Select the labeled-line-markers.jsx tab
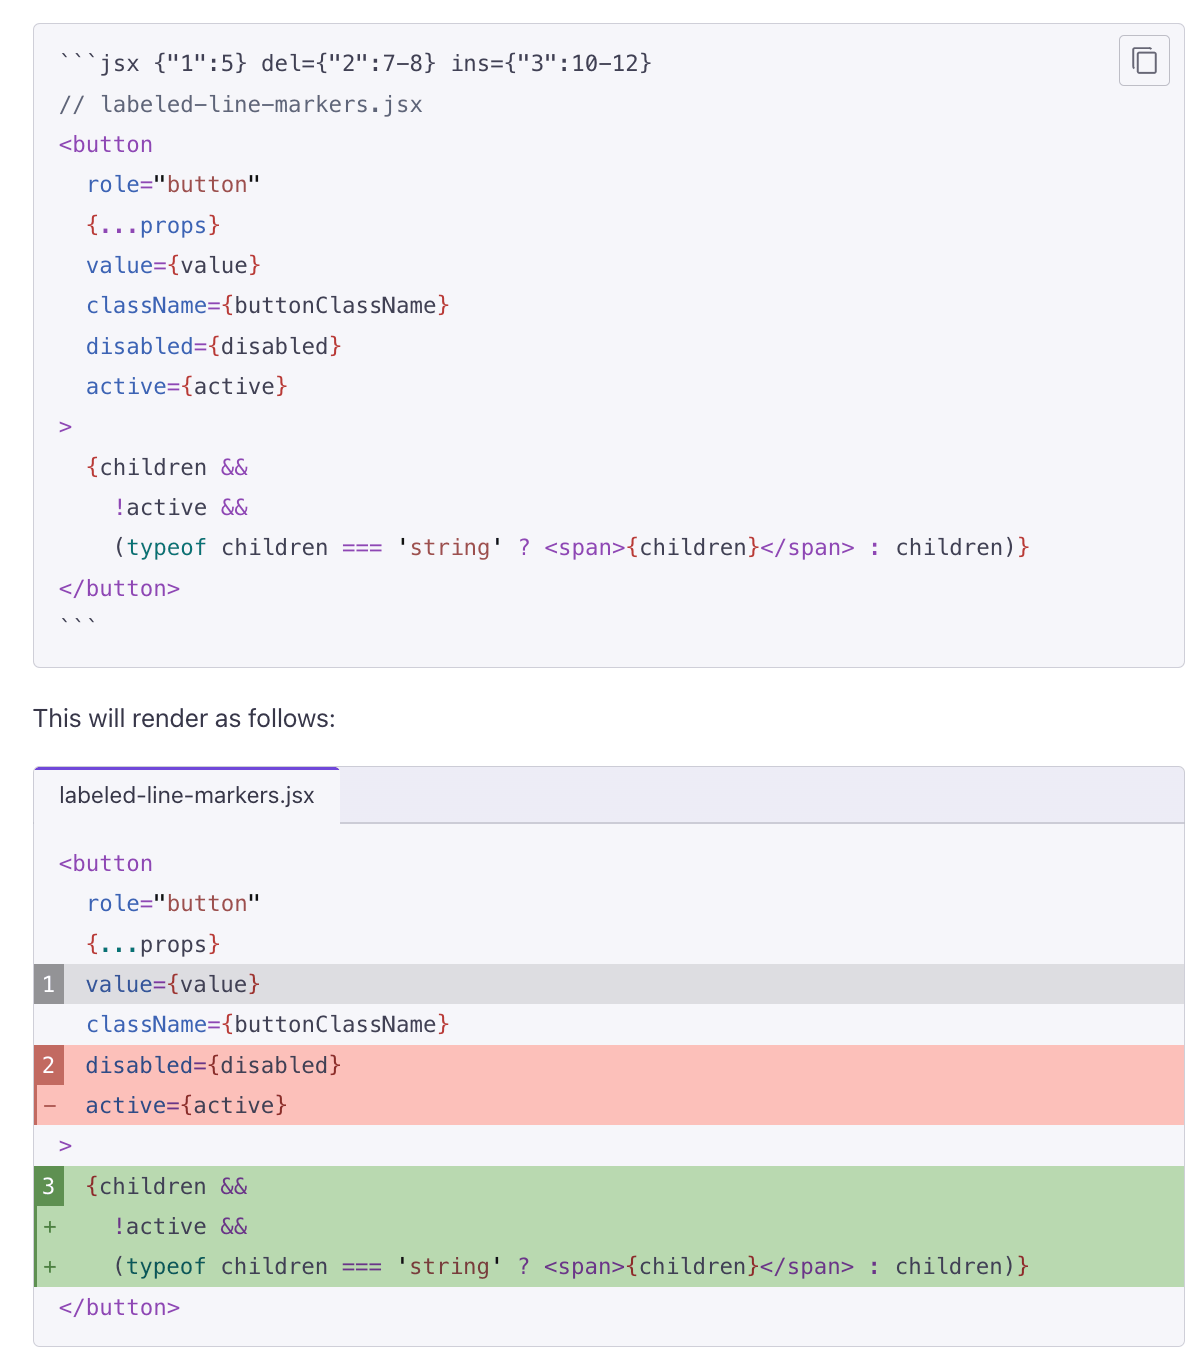This screenshot has height=1360, width=1202. click(x=187, y=796)
